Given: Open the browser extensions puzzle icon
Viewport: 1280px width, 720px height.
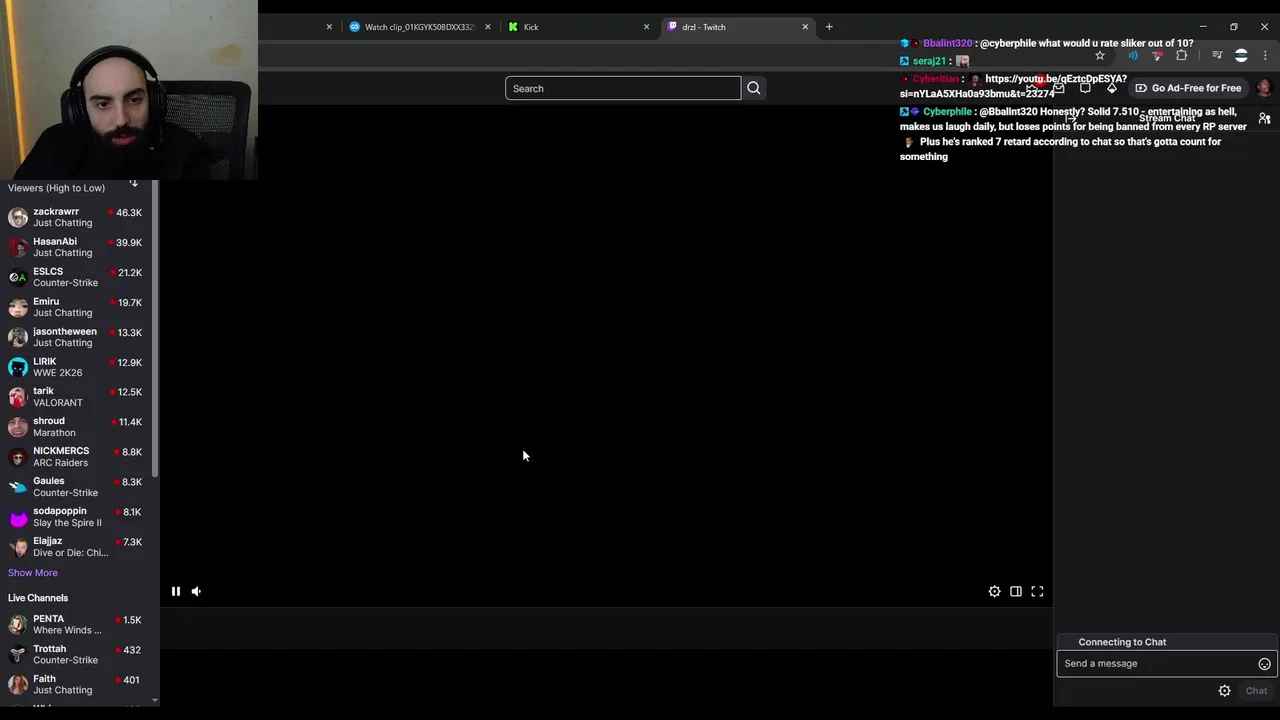Looking at the screenshot, I should coord(1181,55).
